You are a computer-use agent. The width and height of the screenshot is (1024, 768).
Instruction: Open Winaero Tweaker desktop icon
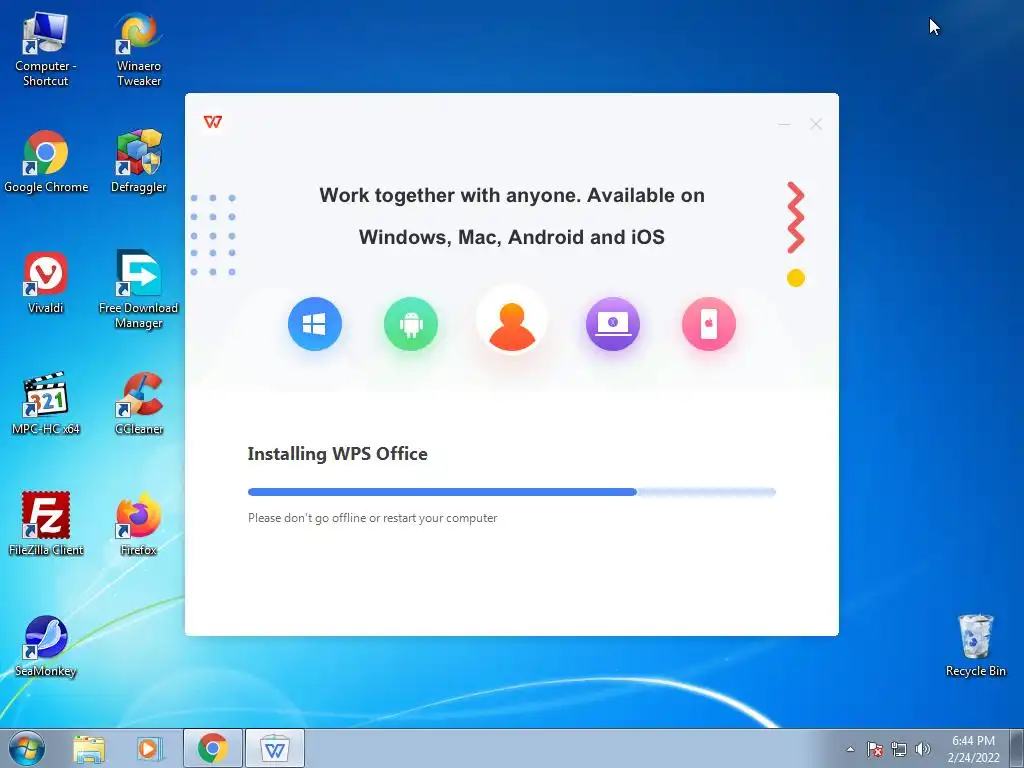(x=138, y=49)
